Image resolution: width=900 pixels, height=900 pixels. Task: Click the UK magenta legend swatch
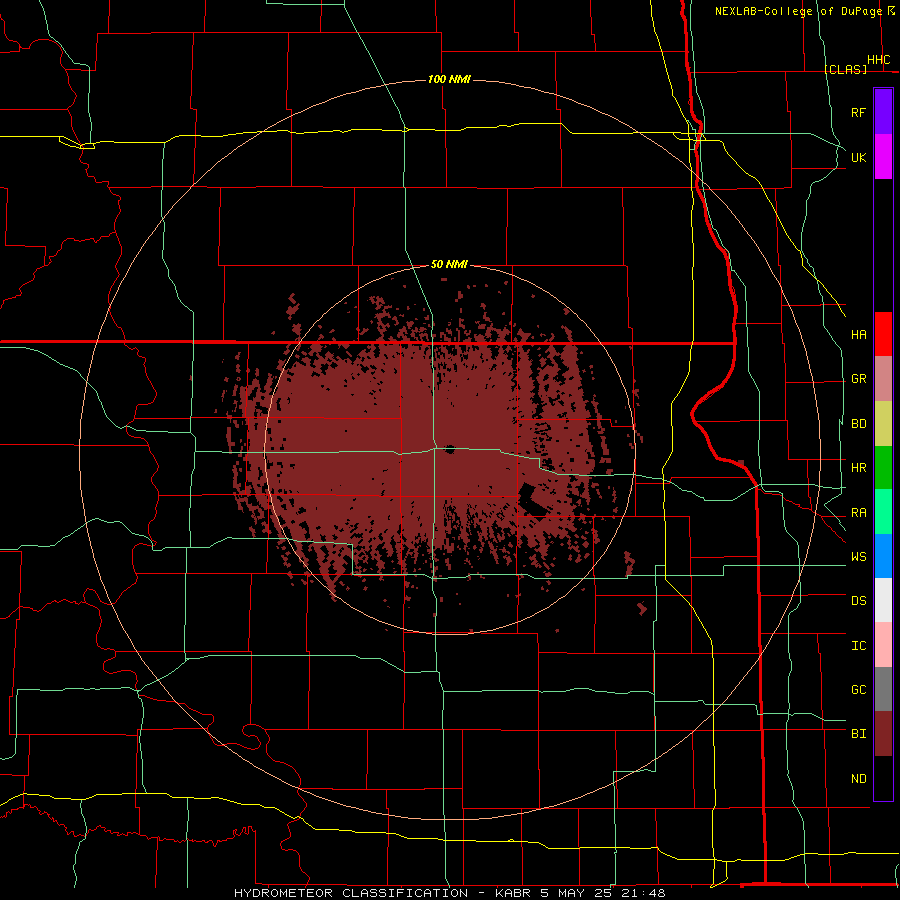point(883,157)
